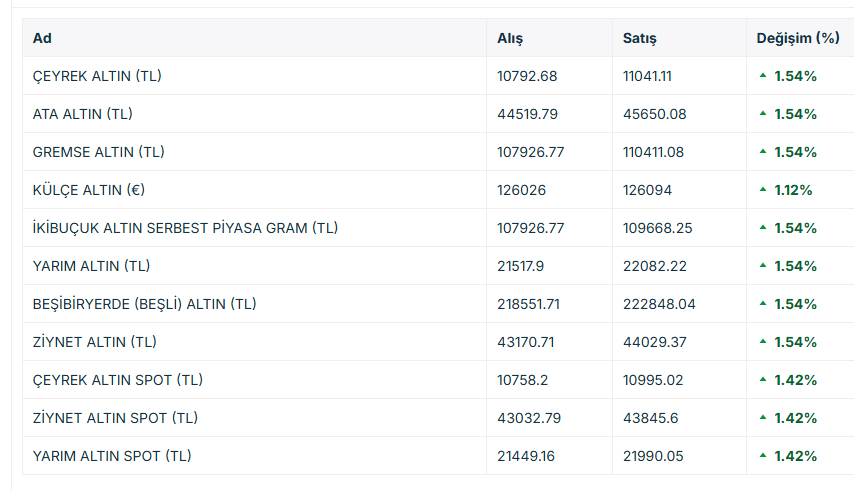The width and height of the screenshot is (854, 491).
Task: Click sell price 11041.11
Action: click(x=647, y=76)
